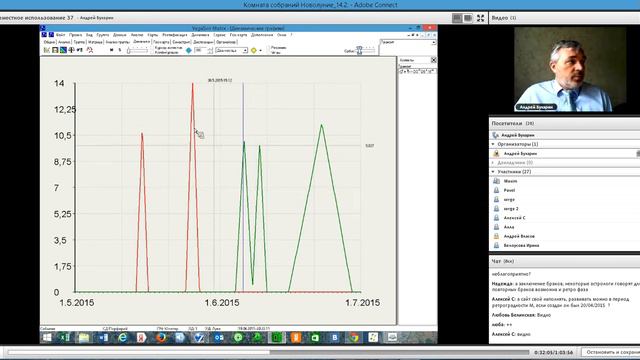Open the Данные menu
This screenshot has height=360, width=640.
coord(120,35)
